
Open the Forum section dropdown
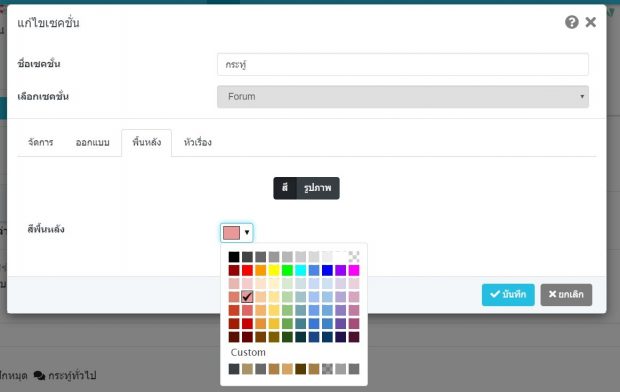point(403,97)
